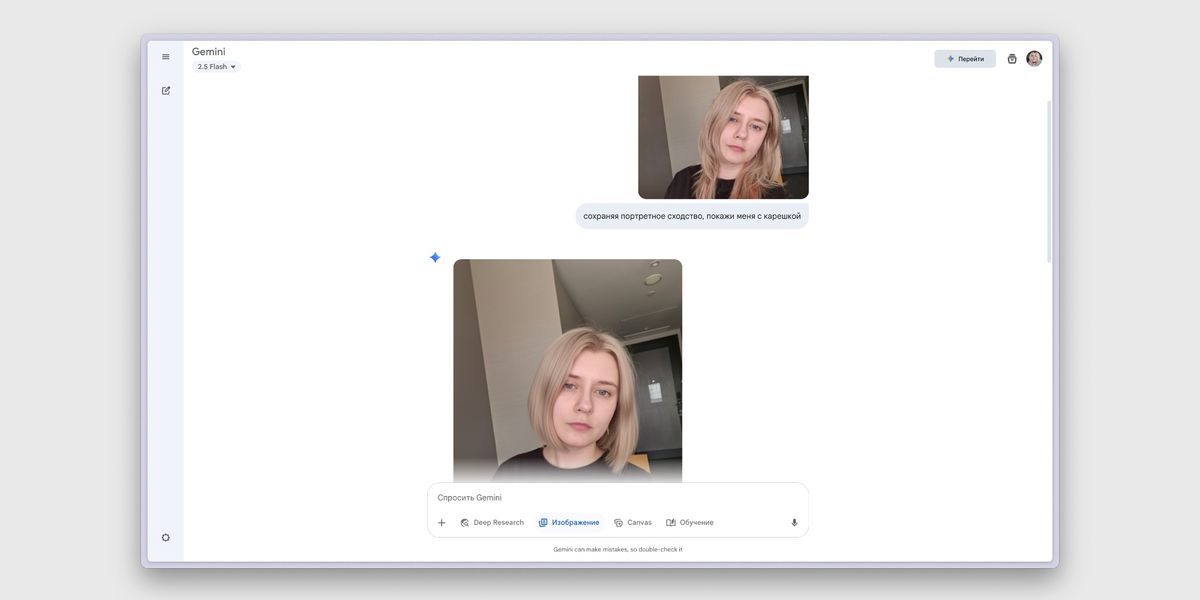The height and width of the screenshot is (600, 1200).
Task: Open the generated bob haircut image
Action: (x=567, y=370)
